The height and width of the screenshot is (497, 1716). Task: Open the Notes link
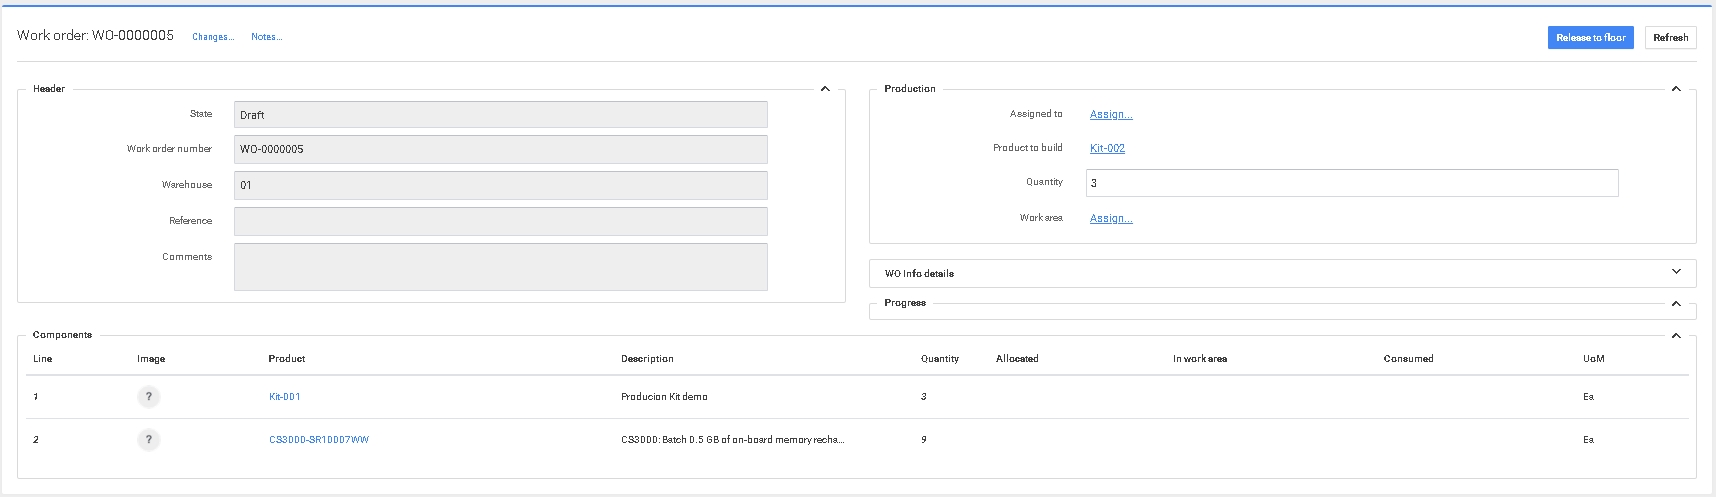point(266,37)
